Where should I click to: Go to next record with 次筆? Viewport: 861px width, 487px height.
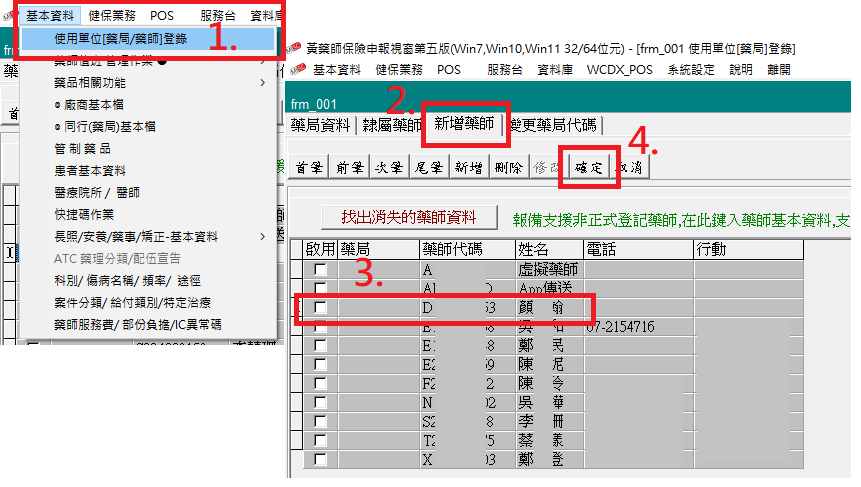[x=389, y=167]
